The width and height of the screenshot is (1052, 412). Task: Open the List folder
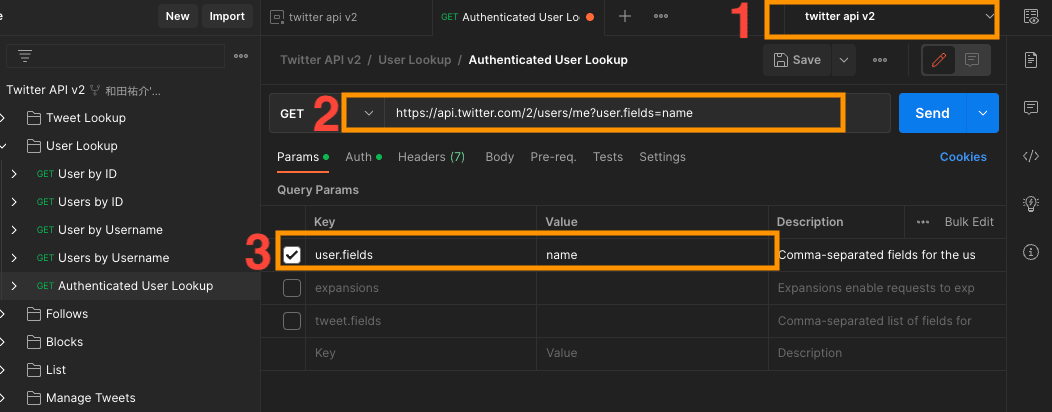46,370
